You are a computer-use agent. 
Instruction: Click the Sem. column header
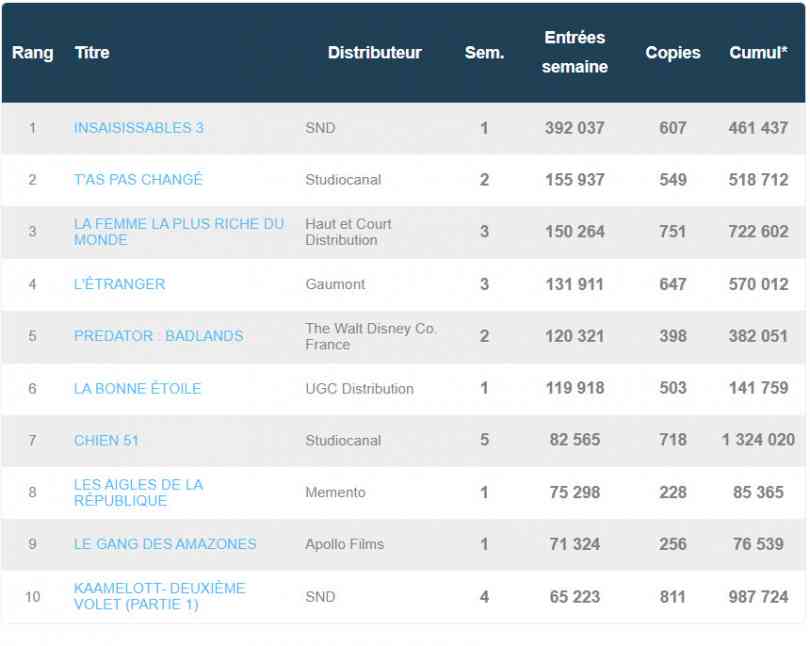486,53
